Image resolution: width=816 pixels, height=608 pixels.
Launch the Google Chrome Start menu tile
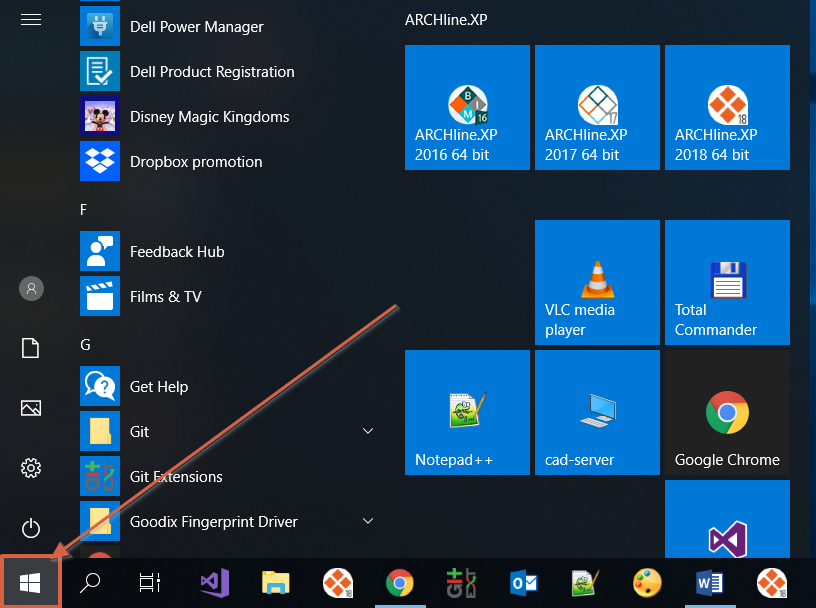728,412
